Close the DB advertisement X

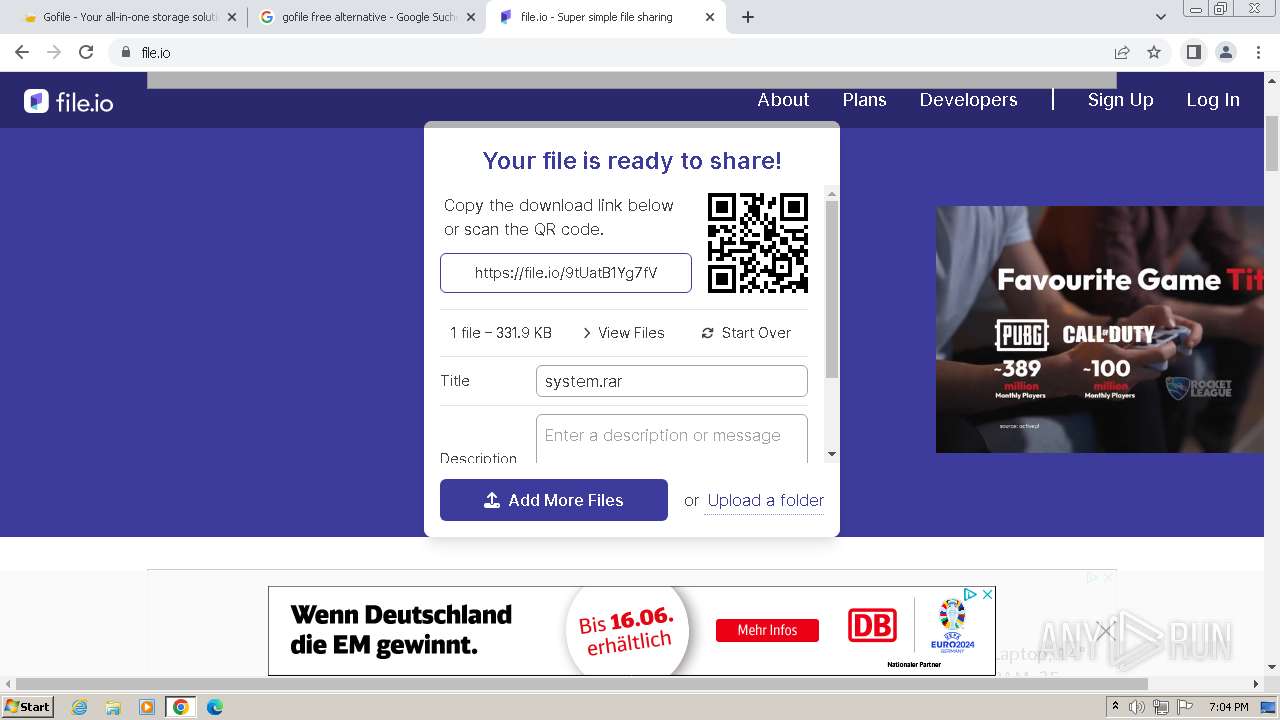(x=987, y=594)
